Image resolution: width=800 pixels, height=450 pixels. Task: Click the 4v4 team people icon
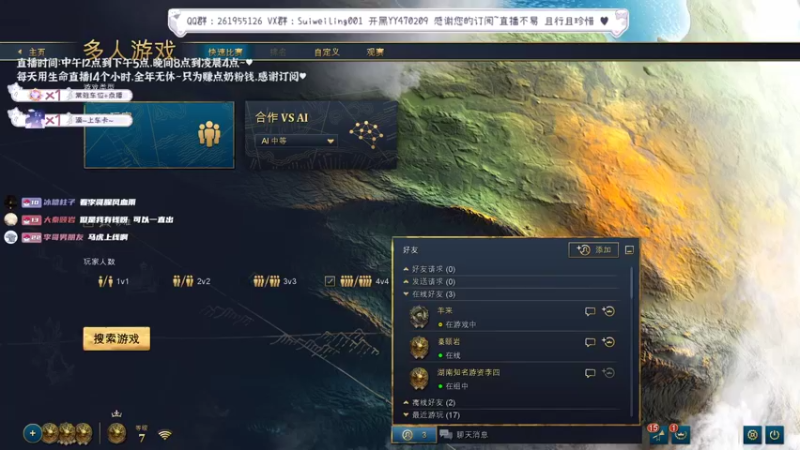[356, 281]
